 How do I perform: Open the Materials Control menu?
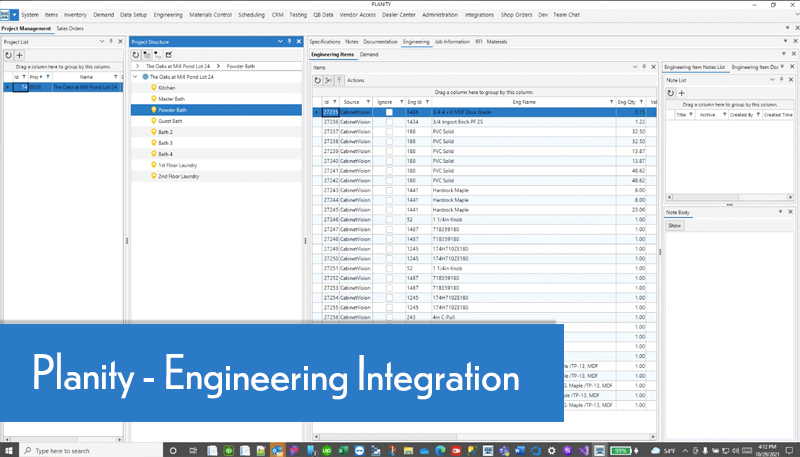click(210, 15)
